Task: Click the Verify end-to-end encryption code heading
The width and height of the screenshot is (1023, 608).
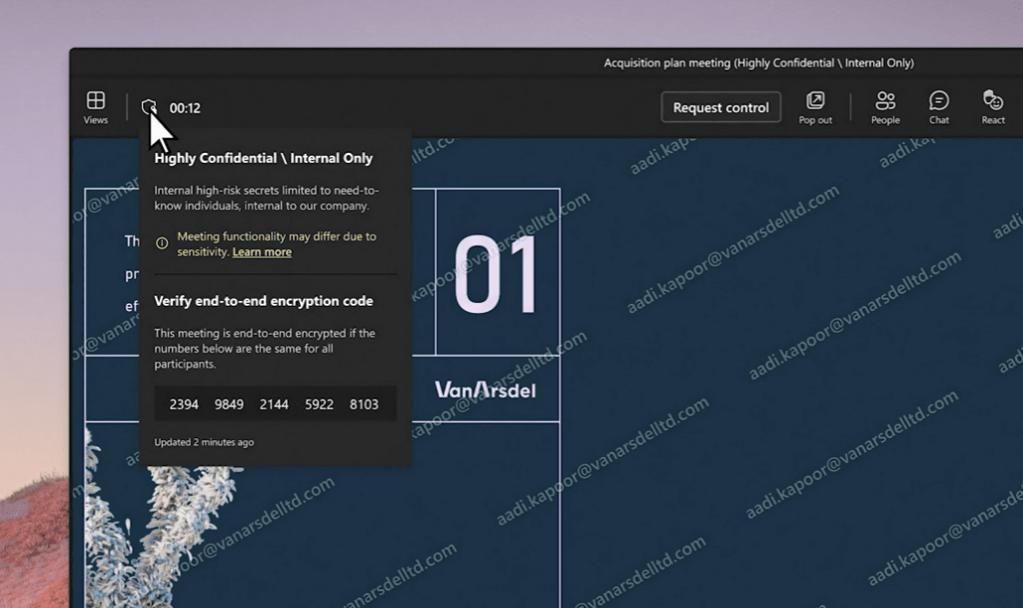Action: (263, 301)
